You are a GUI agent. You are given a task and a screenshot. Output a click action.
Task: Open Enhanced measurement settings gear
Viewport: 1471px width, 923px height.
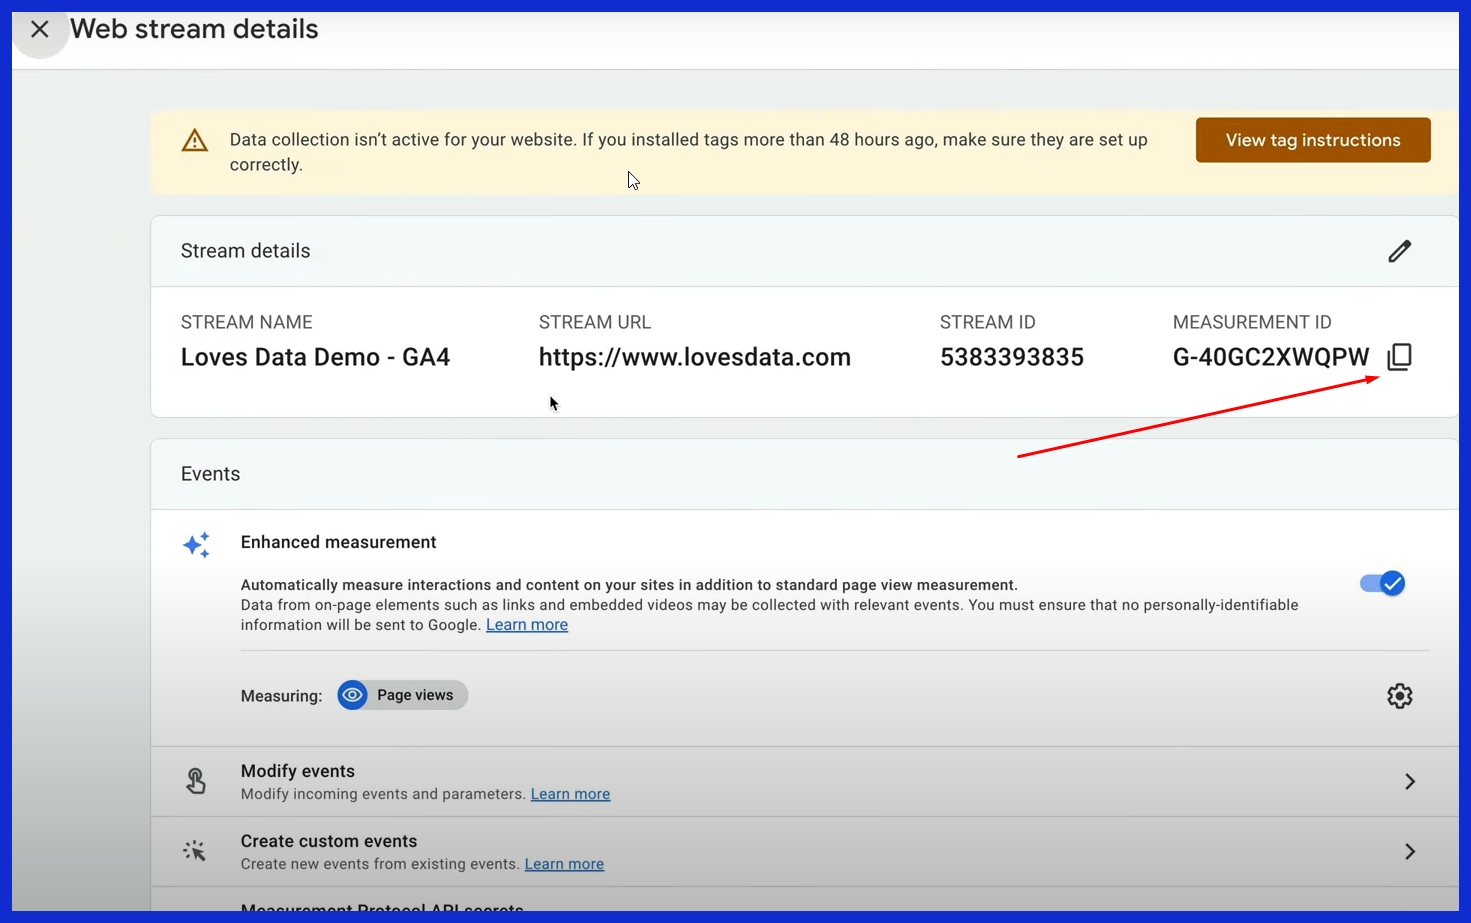tap(1400, 696)
